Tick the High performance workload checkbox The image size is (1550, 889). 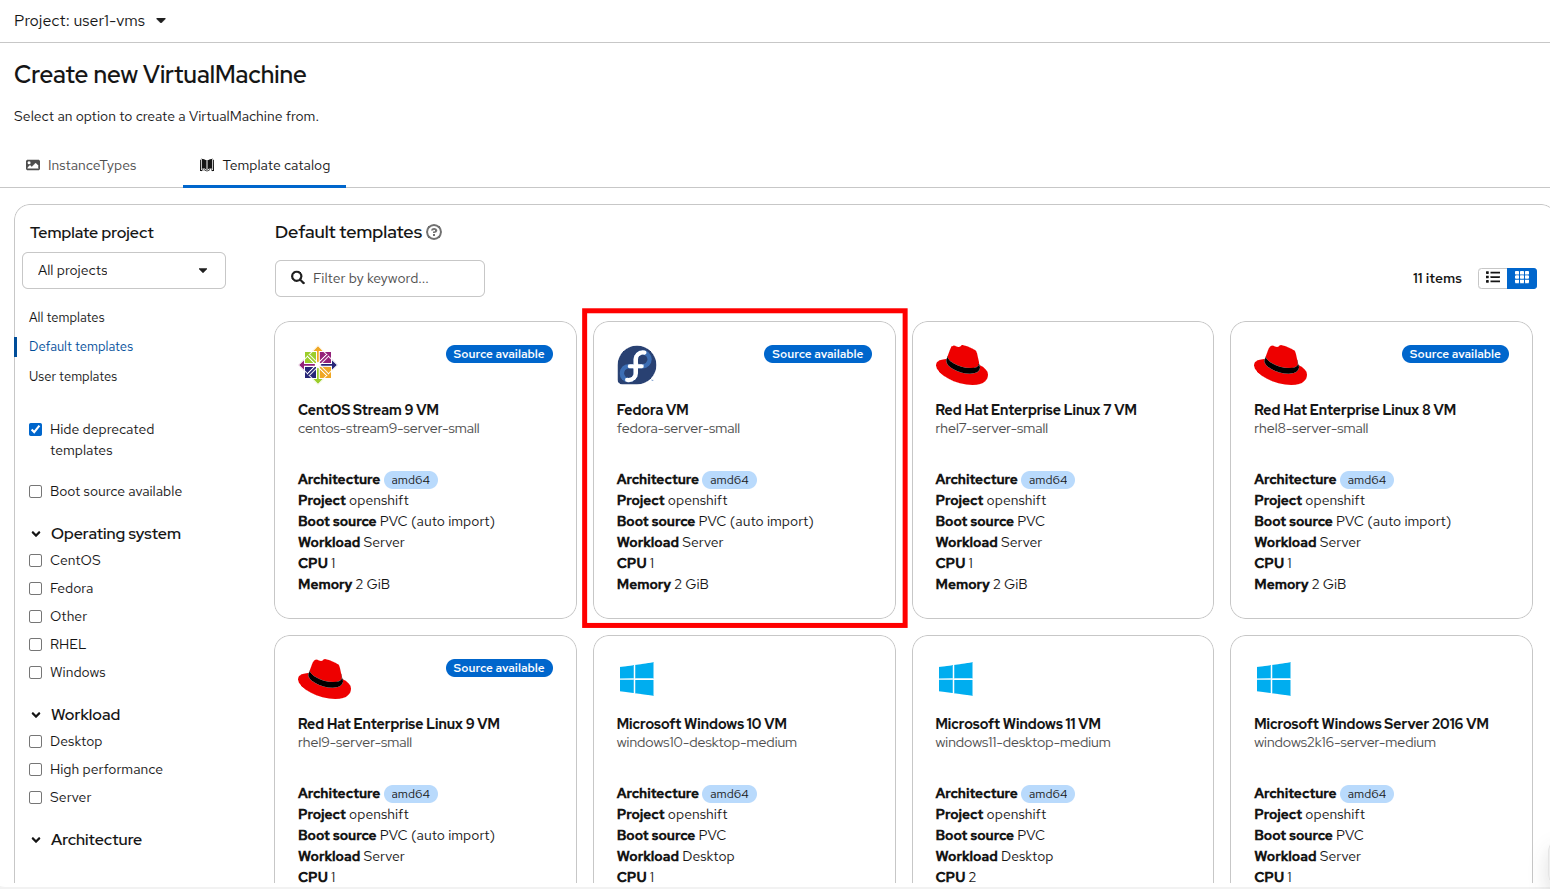pyautogui.click(x=36, y=770)
